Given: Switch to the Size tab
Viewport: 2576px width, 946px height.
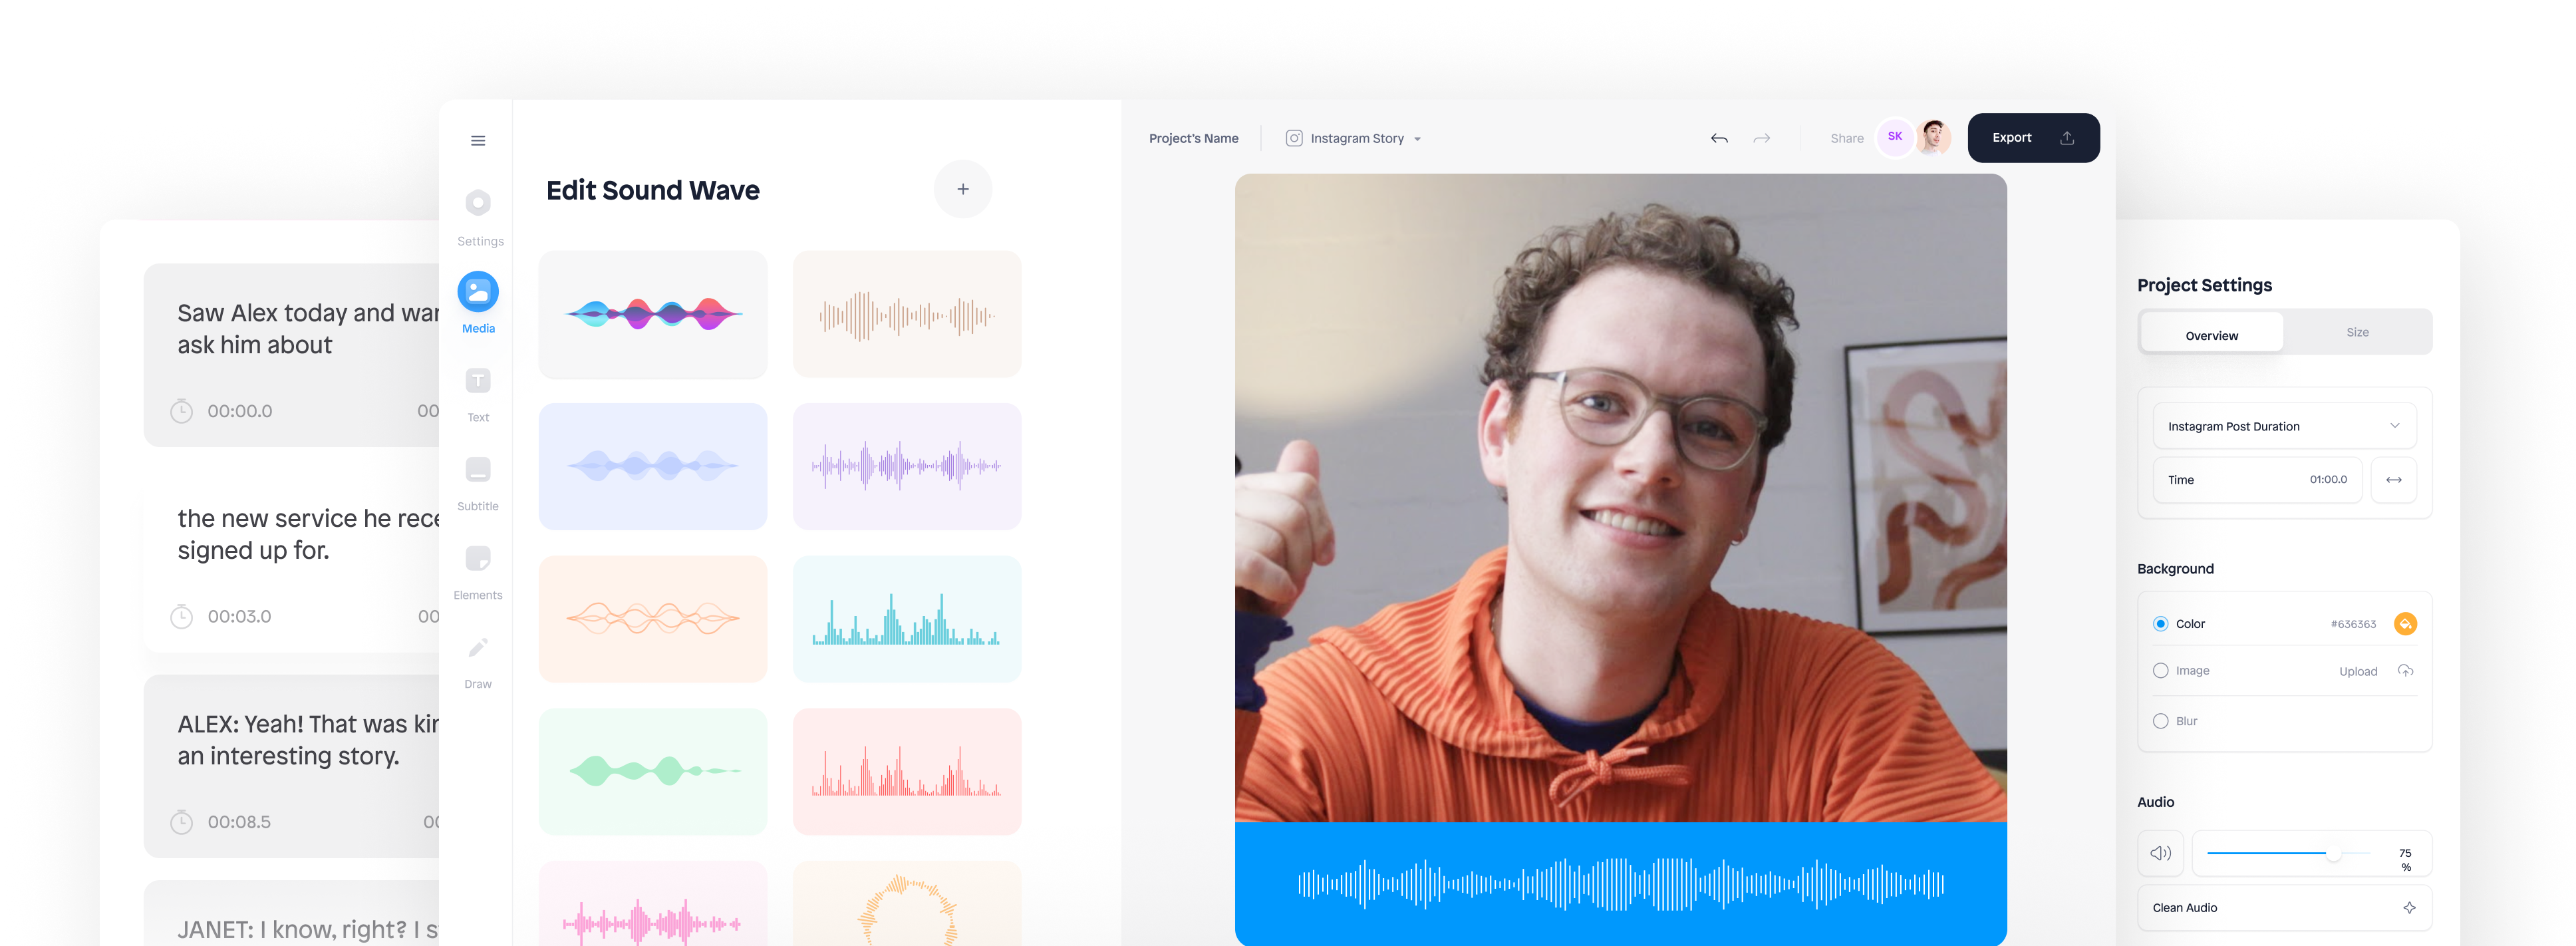Looking at the screenshot, I should pyautogui.click(x=2357, y=333).
